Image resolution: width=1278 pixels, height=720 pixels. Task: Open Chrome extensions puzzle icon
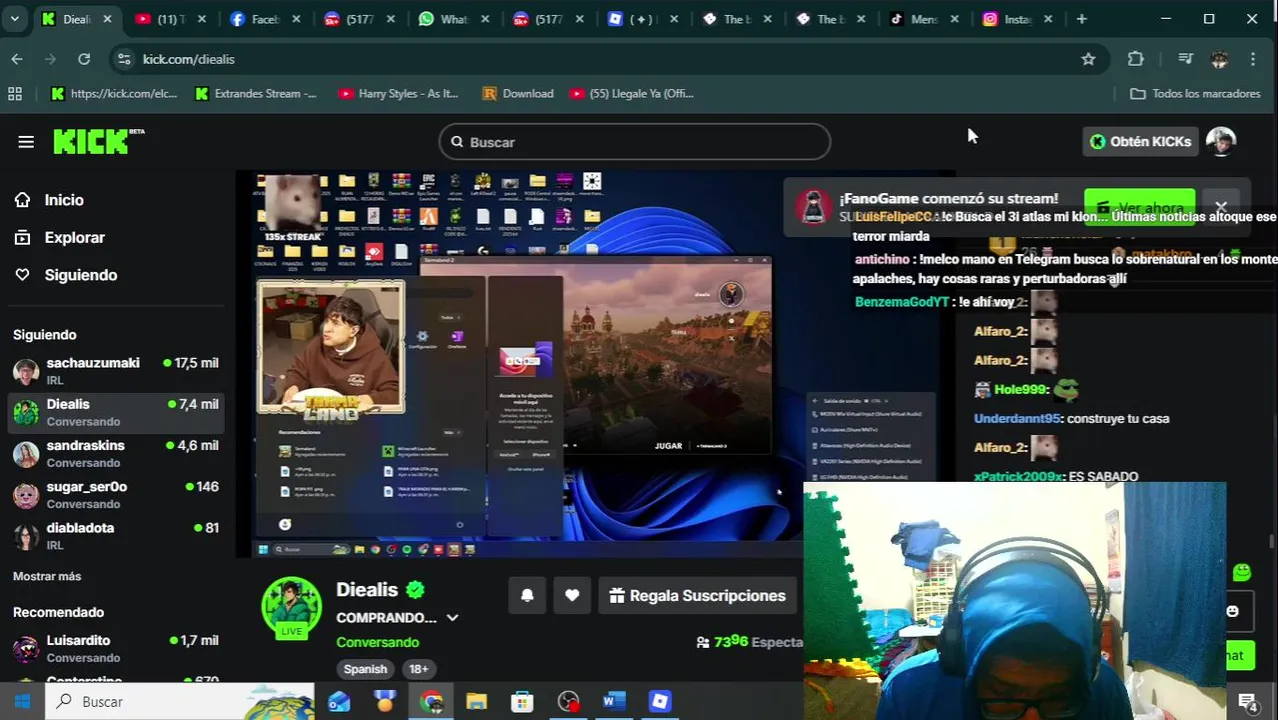(x=1135, y=59)
